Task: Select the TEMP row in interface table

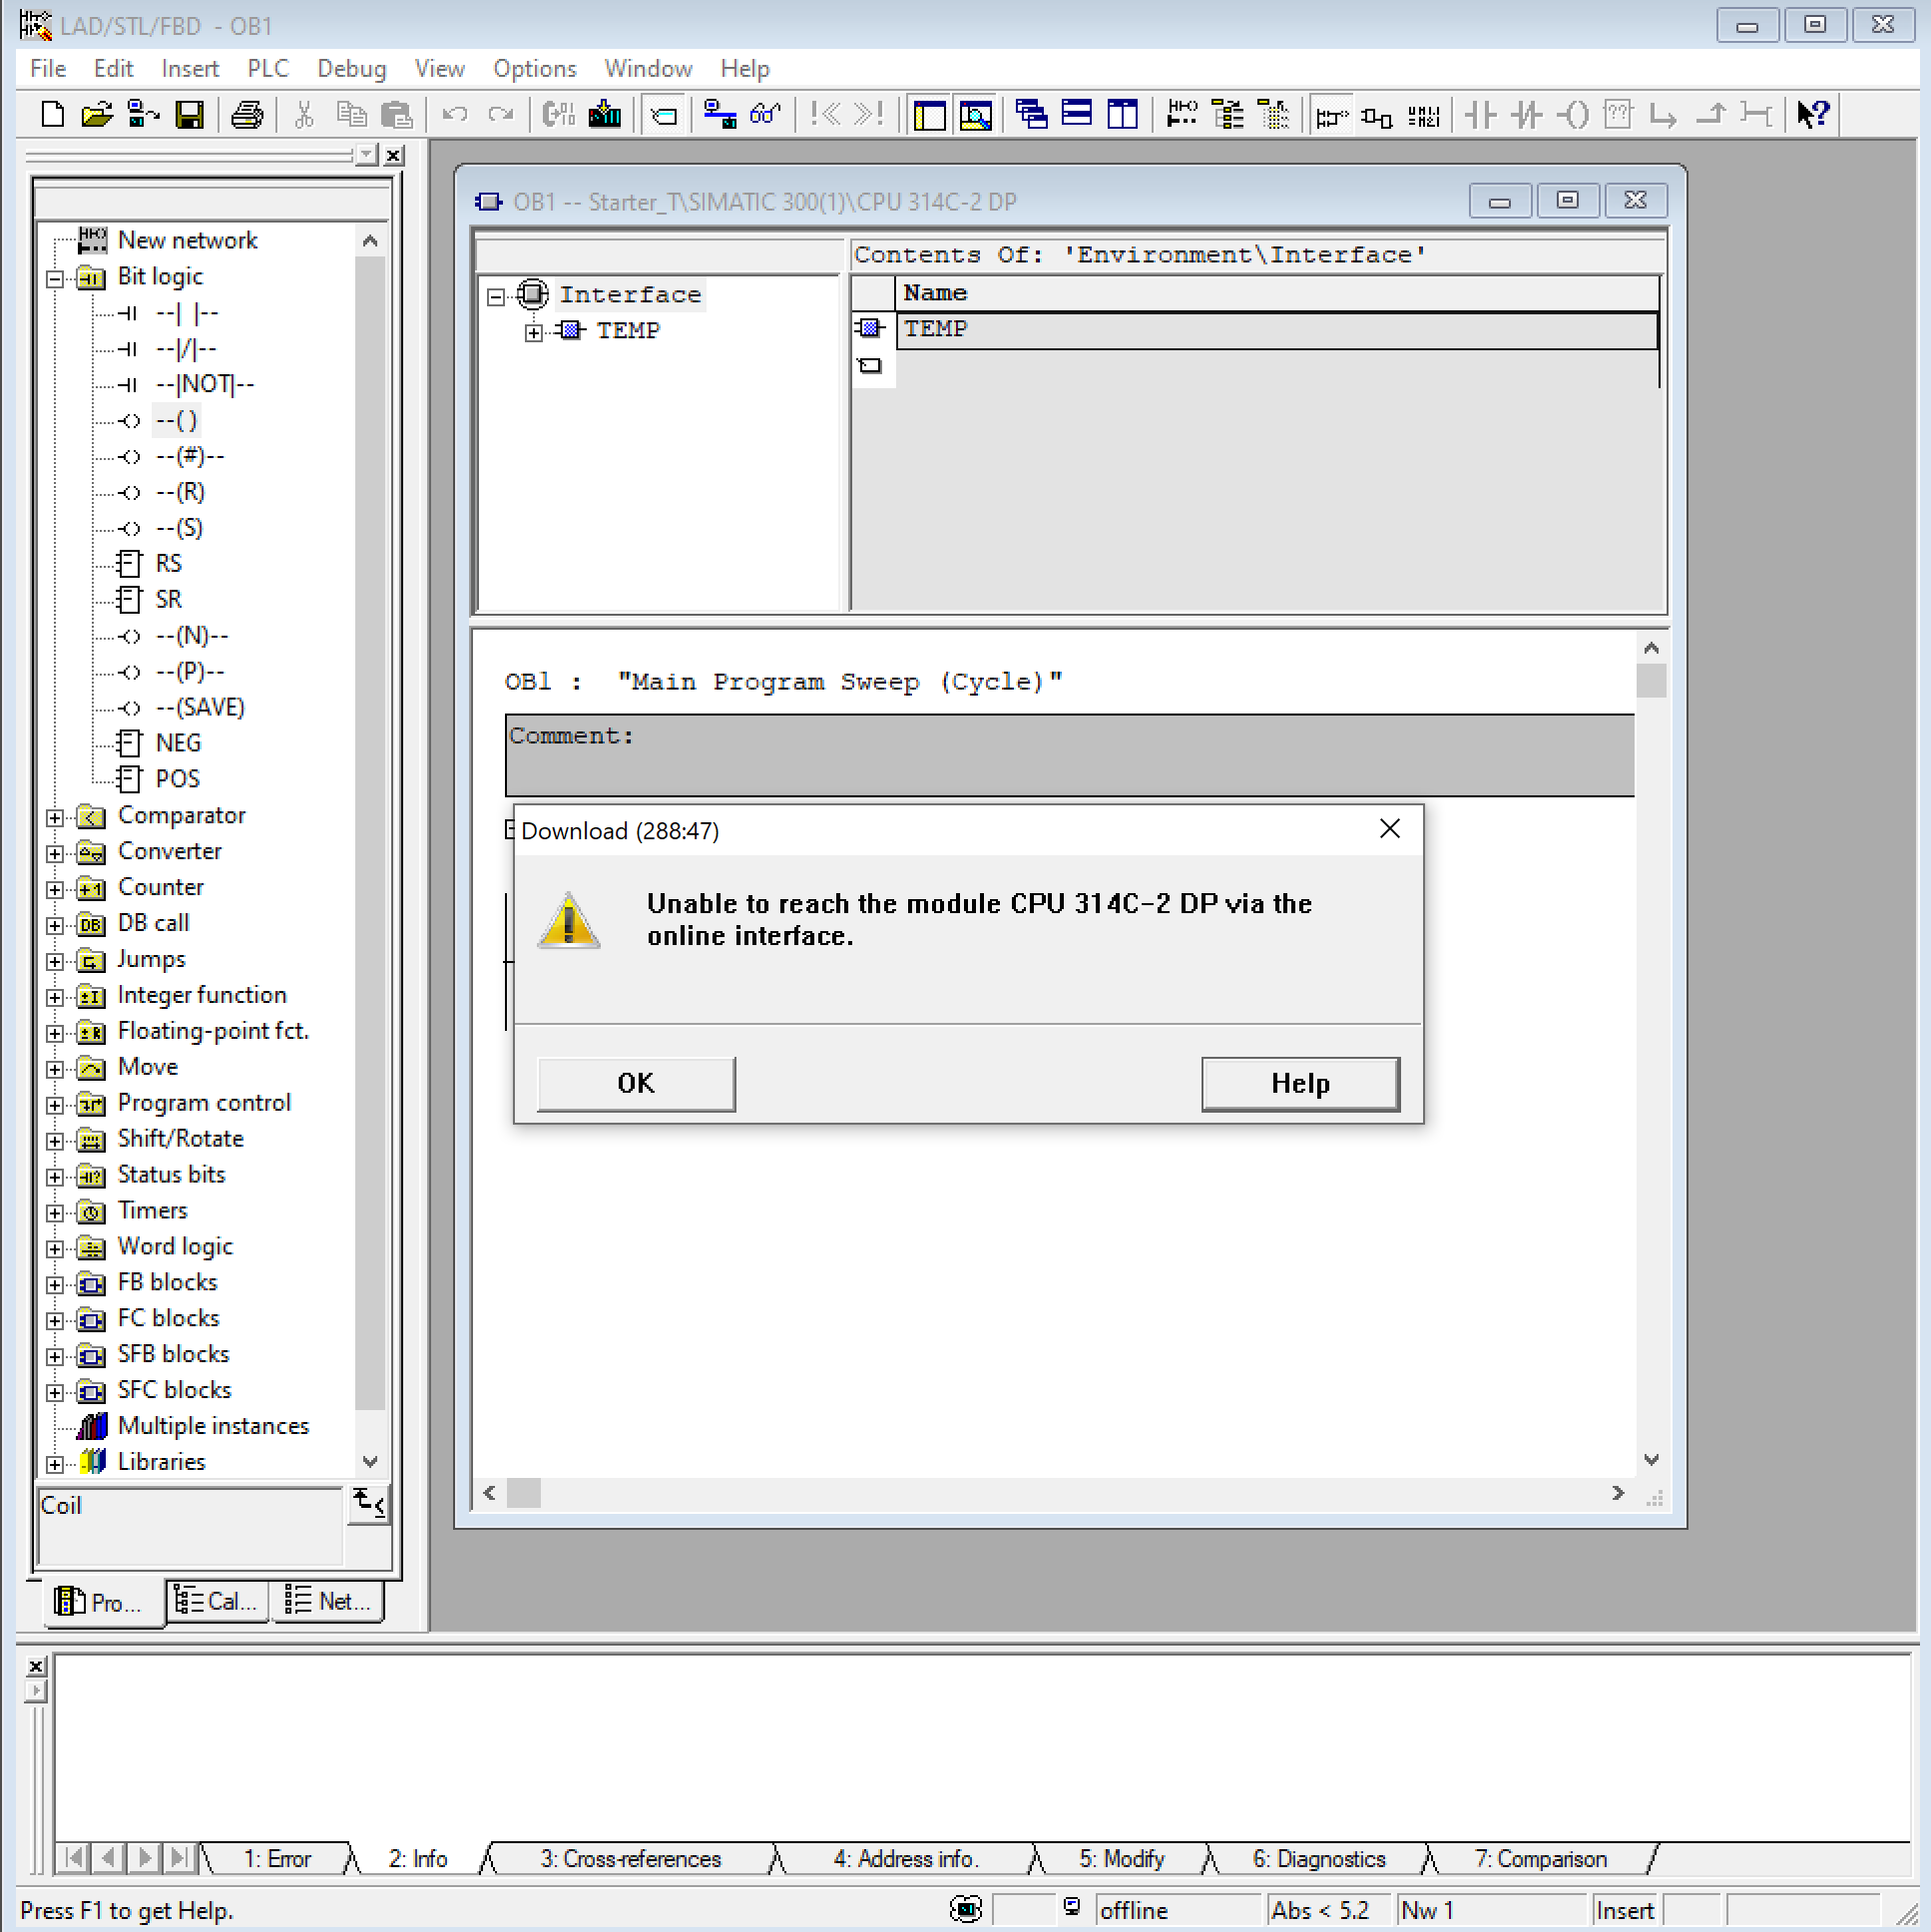Action: 1276,330
